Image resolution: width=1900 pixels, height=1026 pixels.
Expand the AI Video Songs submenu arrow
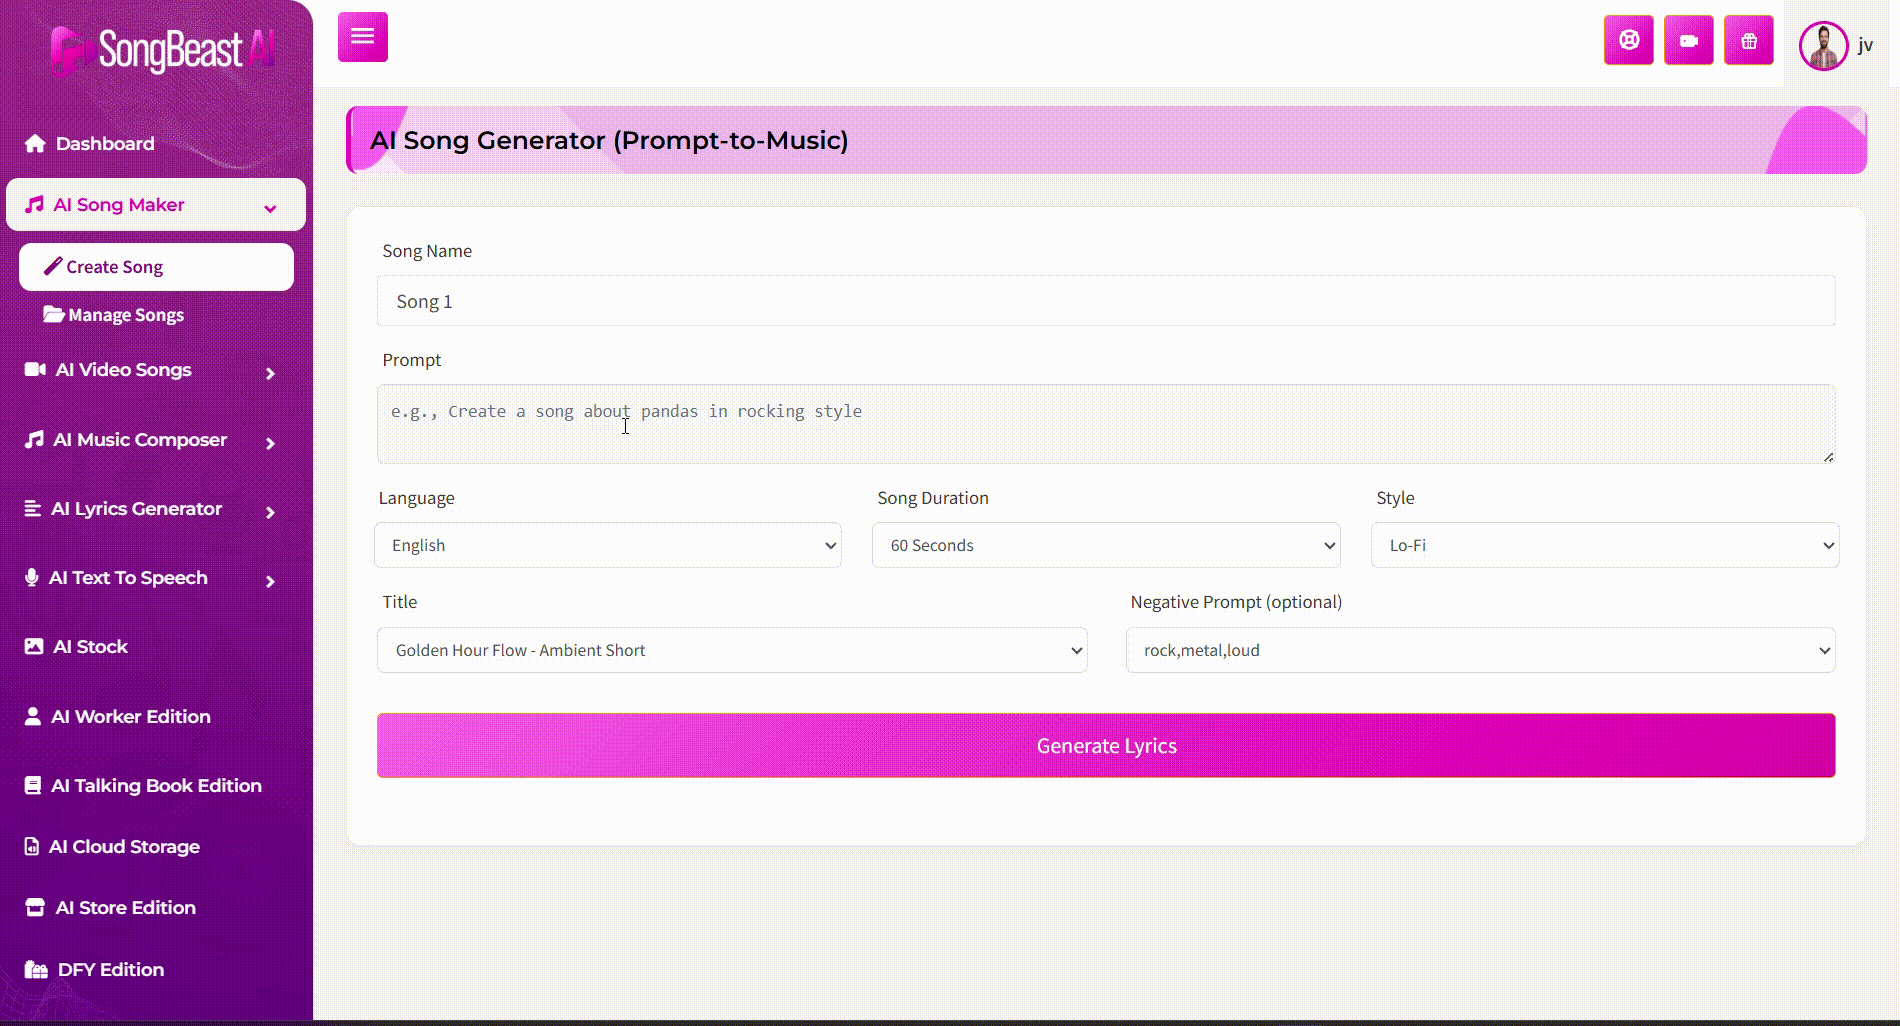[270, 373]
